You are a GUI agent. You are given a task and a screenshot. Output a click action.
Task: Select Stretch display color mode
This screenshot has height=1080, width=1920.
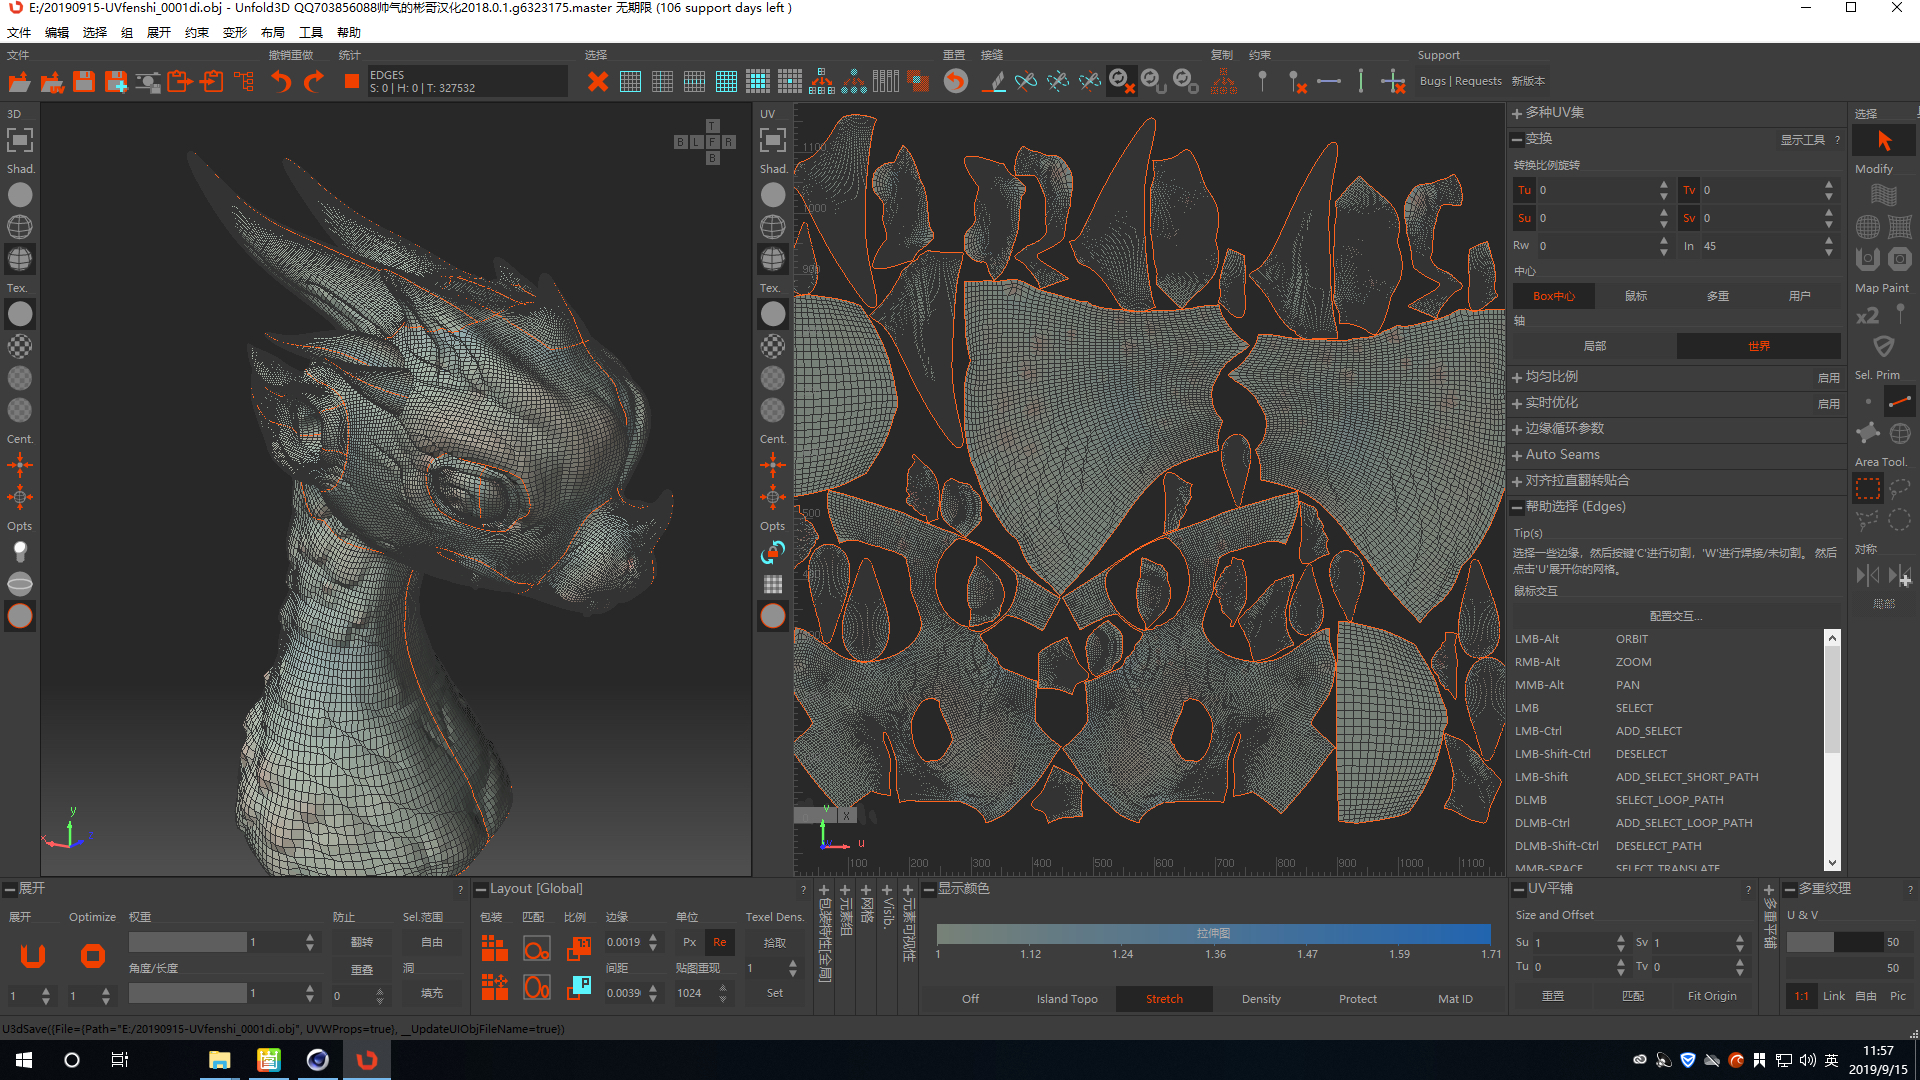point(1164,999)
